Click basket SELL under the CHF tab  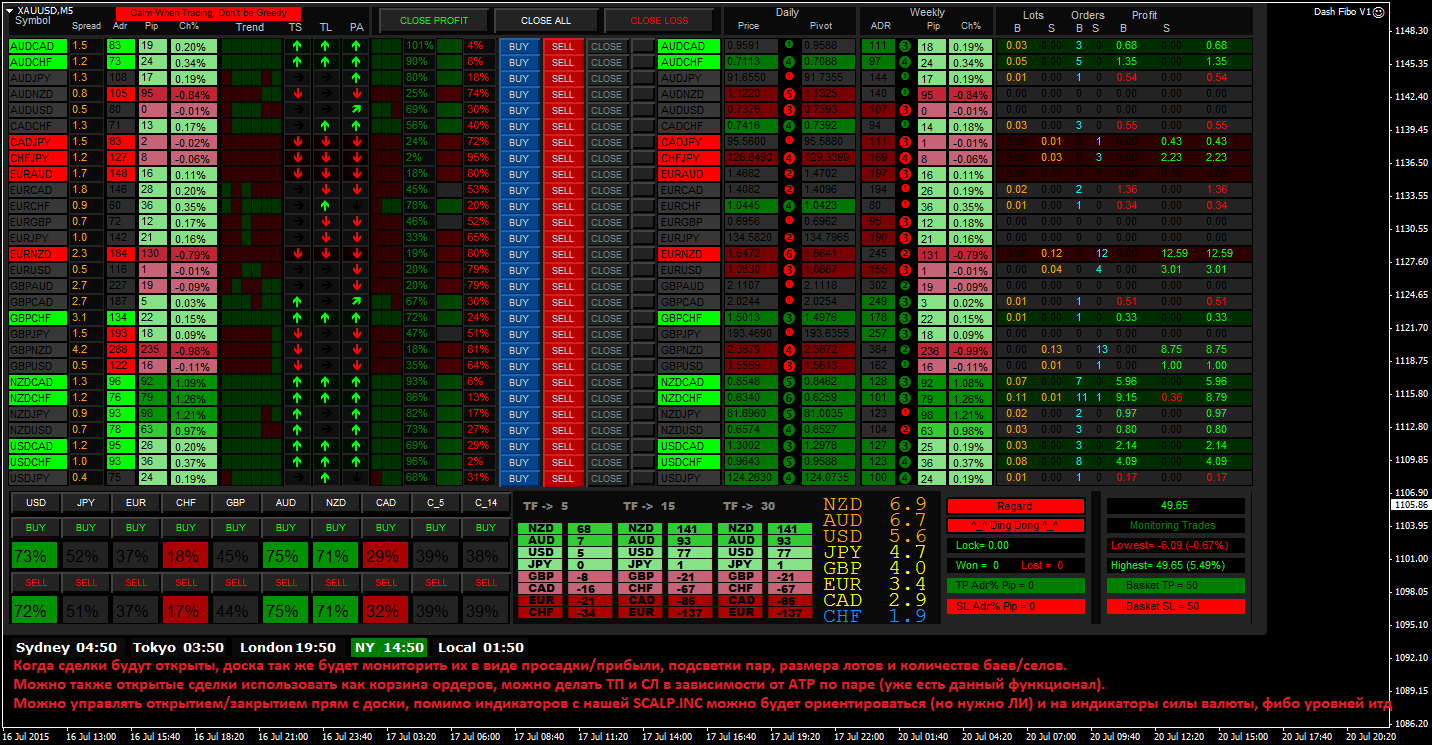[186, 582]
